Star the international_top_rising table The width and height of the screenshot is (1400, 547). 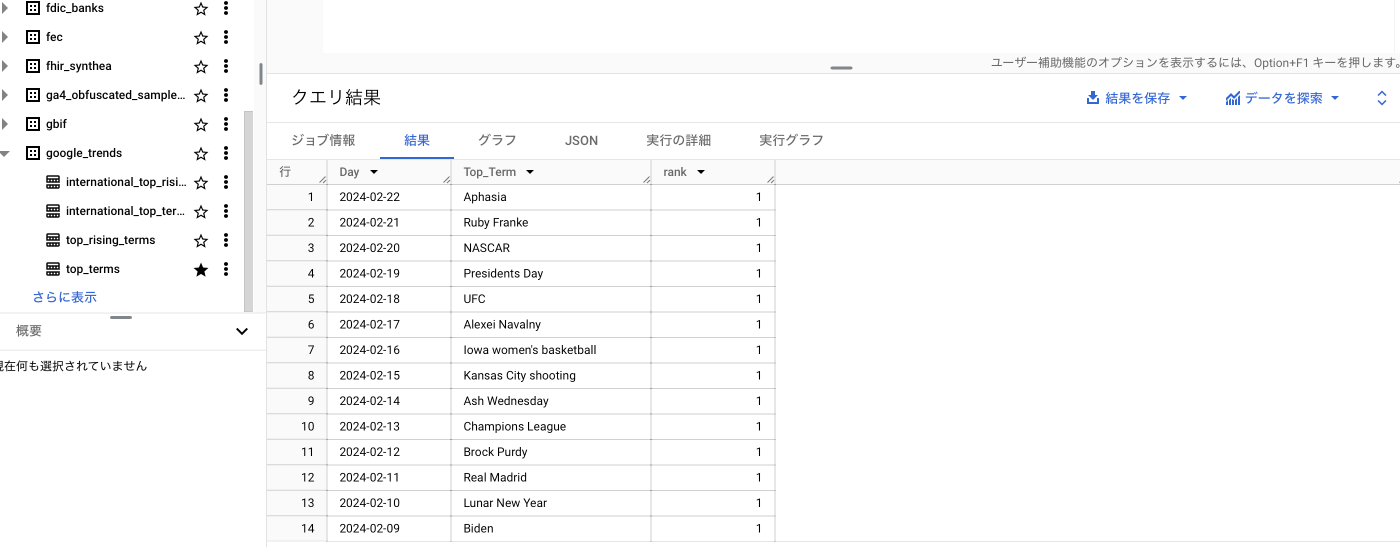click(201, 182)
